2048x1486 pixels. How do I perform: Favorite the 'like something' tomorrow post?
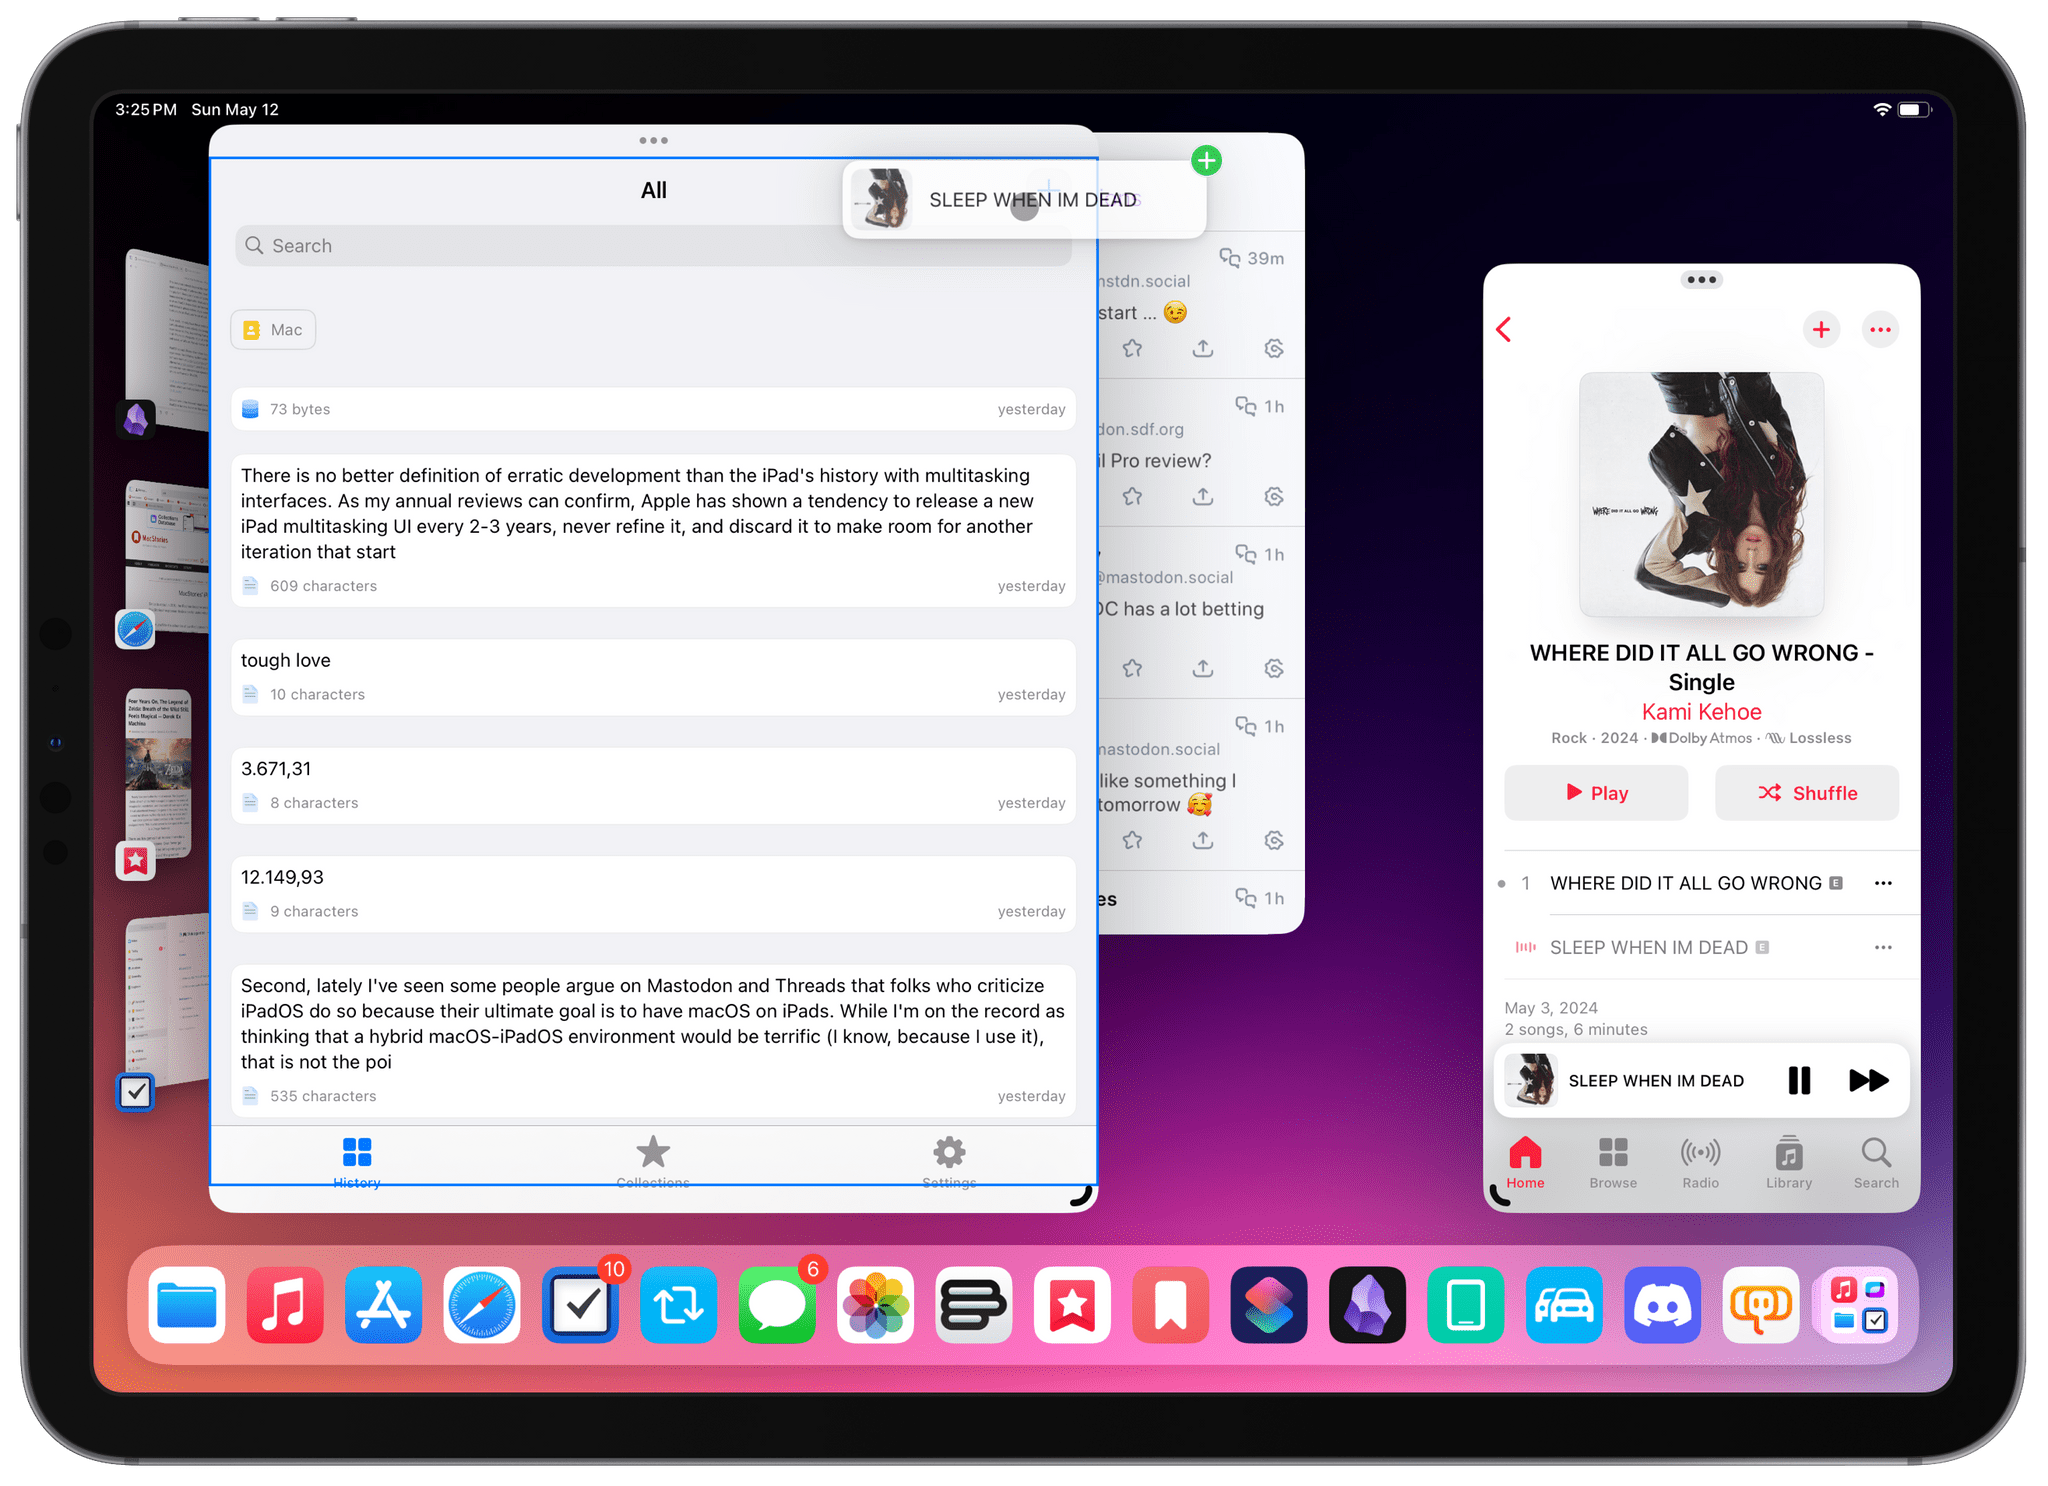tap(1132, 840)
